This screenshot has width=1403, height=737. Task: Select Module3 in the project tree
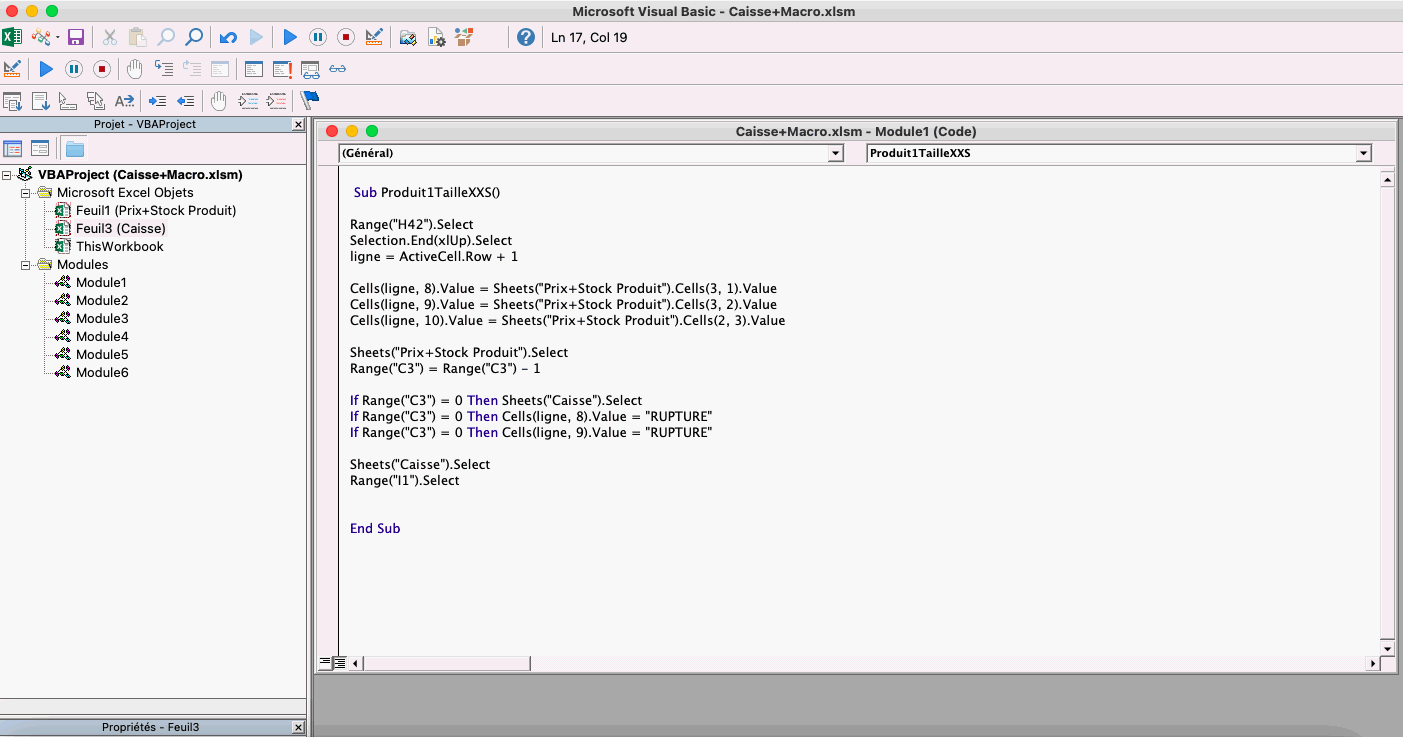pyautogui.click(x=102, y=319)
